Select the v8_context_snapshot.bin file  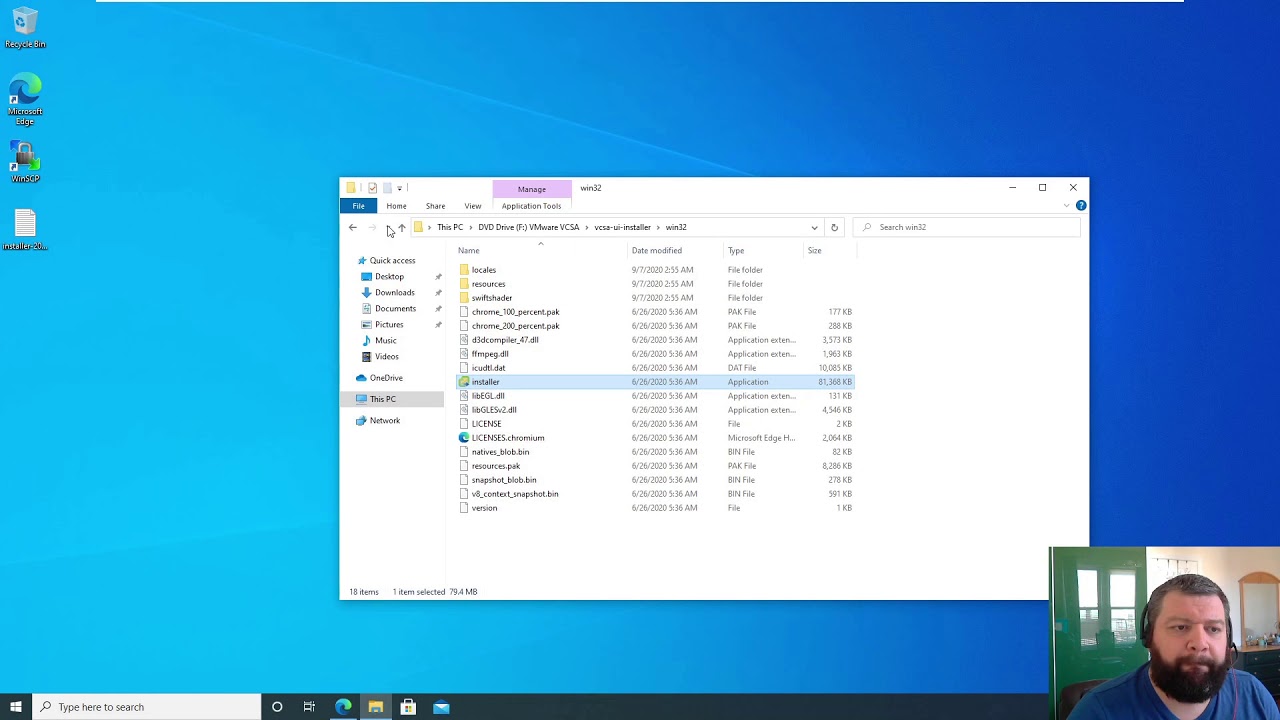[656, 494]
